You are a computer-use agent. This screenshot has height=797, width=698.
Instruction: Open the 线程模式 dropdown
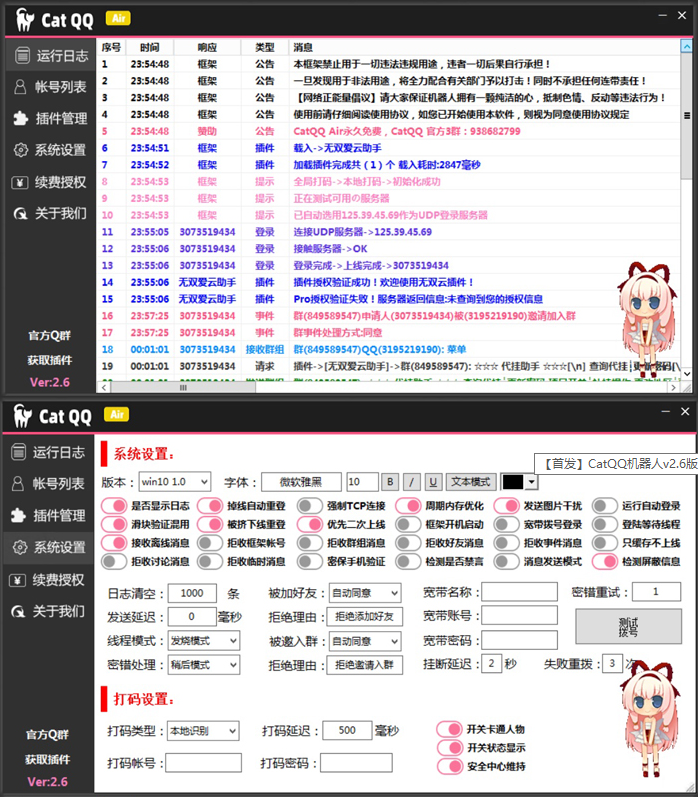tap(204, 641)
